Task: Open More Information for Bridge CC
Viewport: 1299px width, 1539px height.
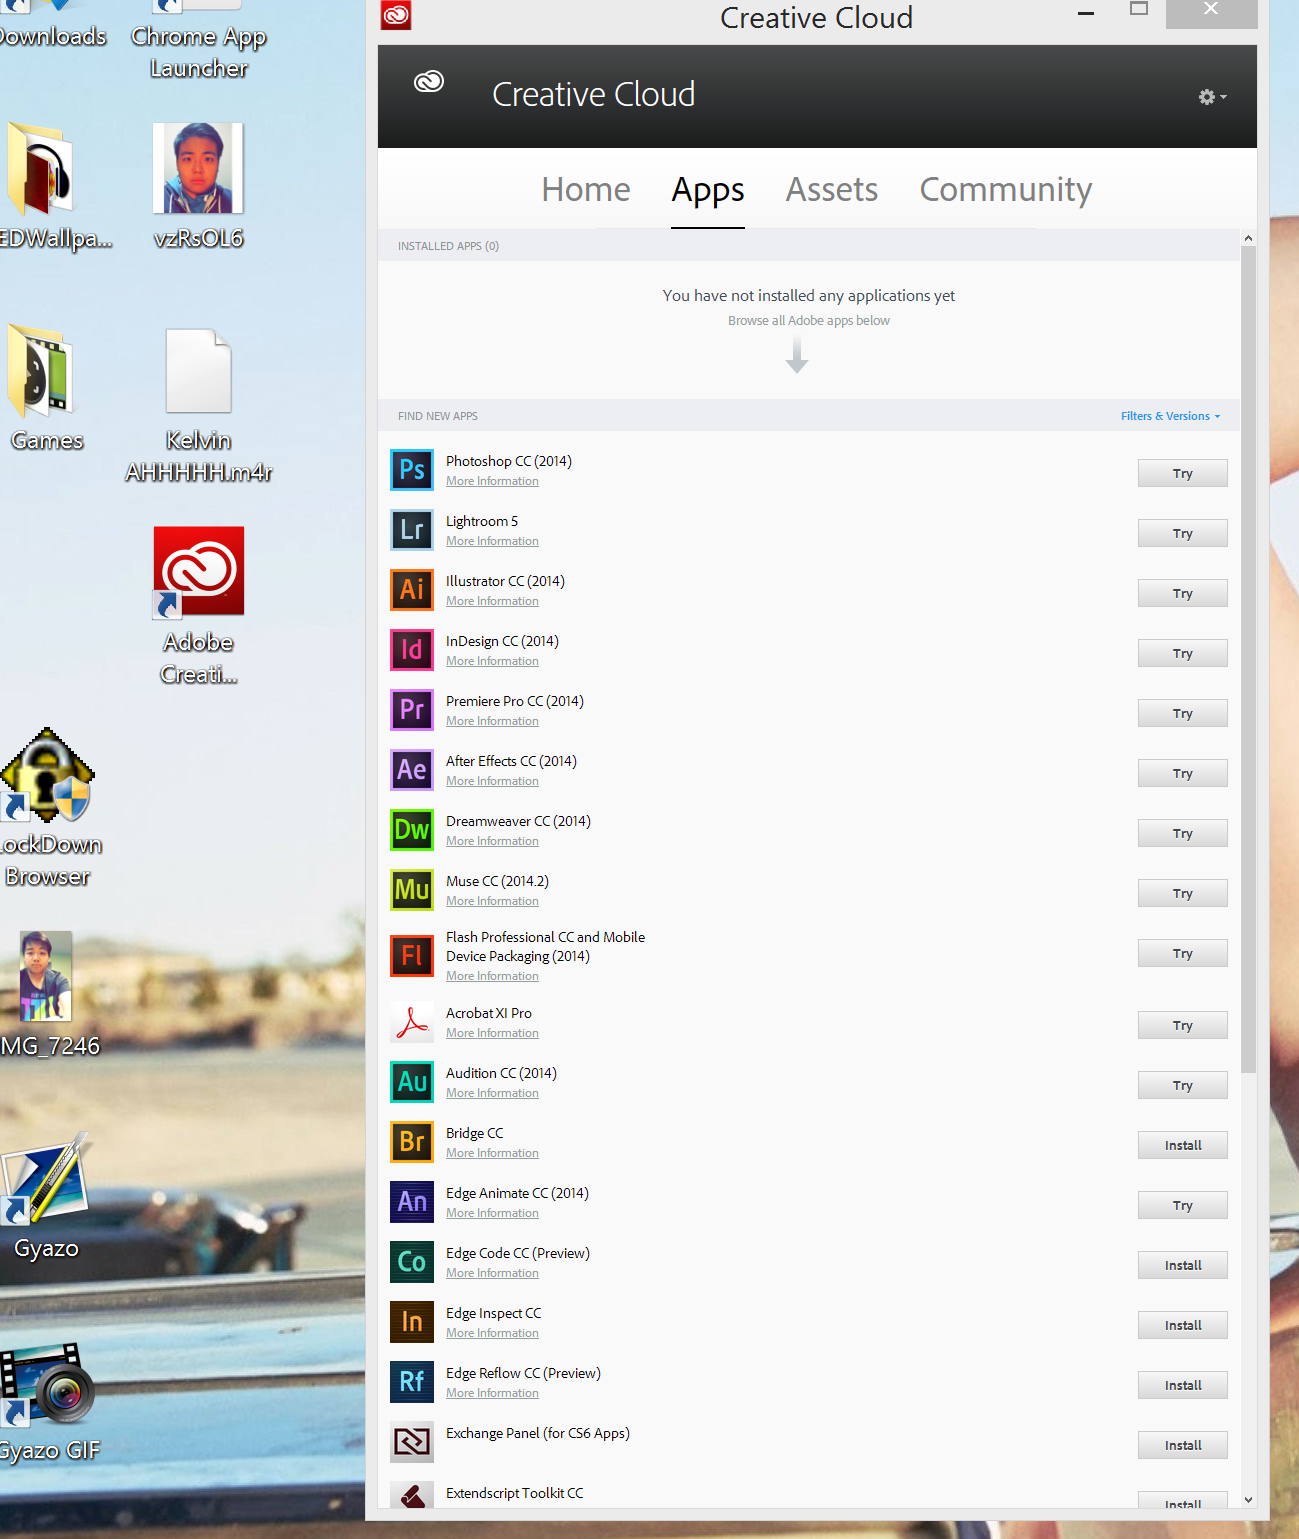Action: [x=492, y=1154]
